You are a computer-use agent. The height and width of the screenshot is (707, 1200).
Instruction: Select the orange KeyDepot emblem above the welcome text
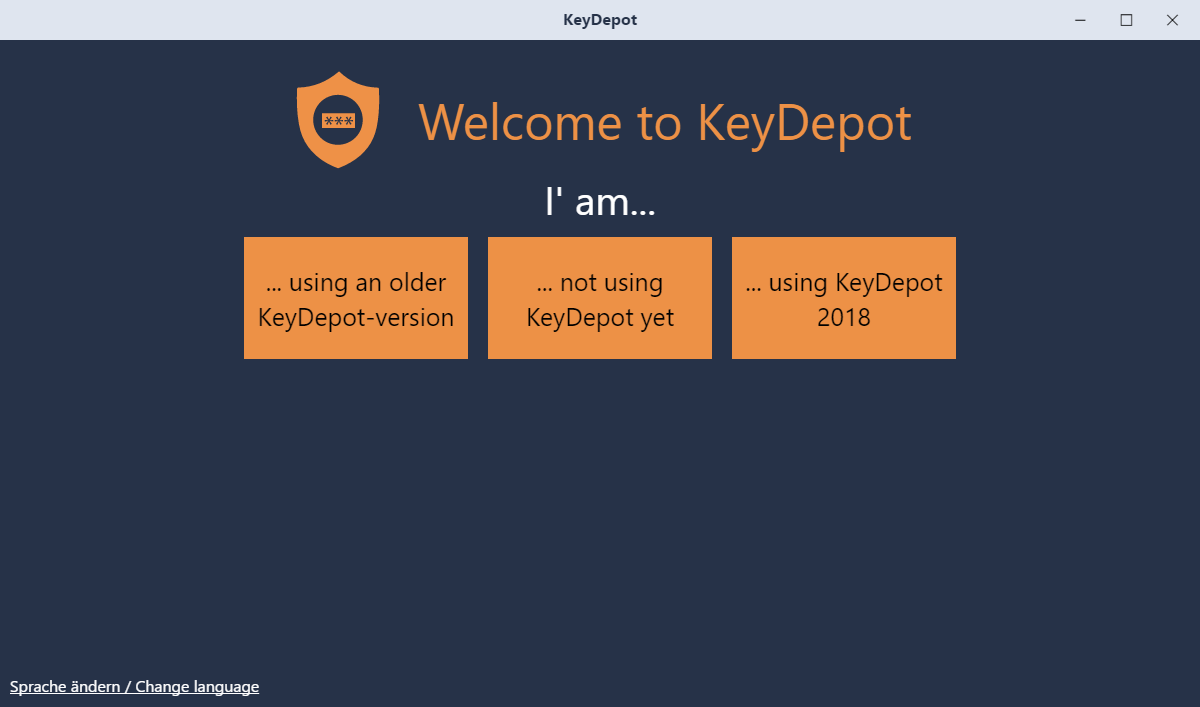point(338,118)
